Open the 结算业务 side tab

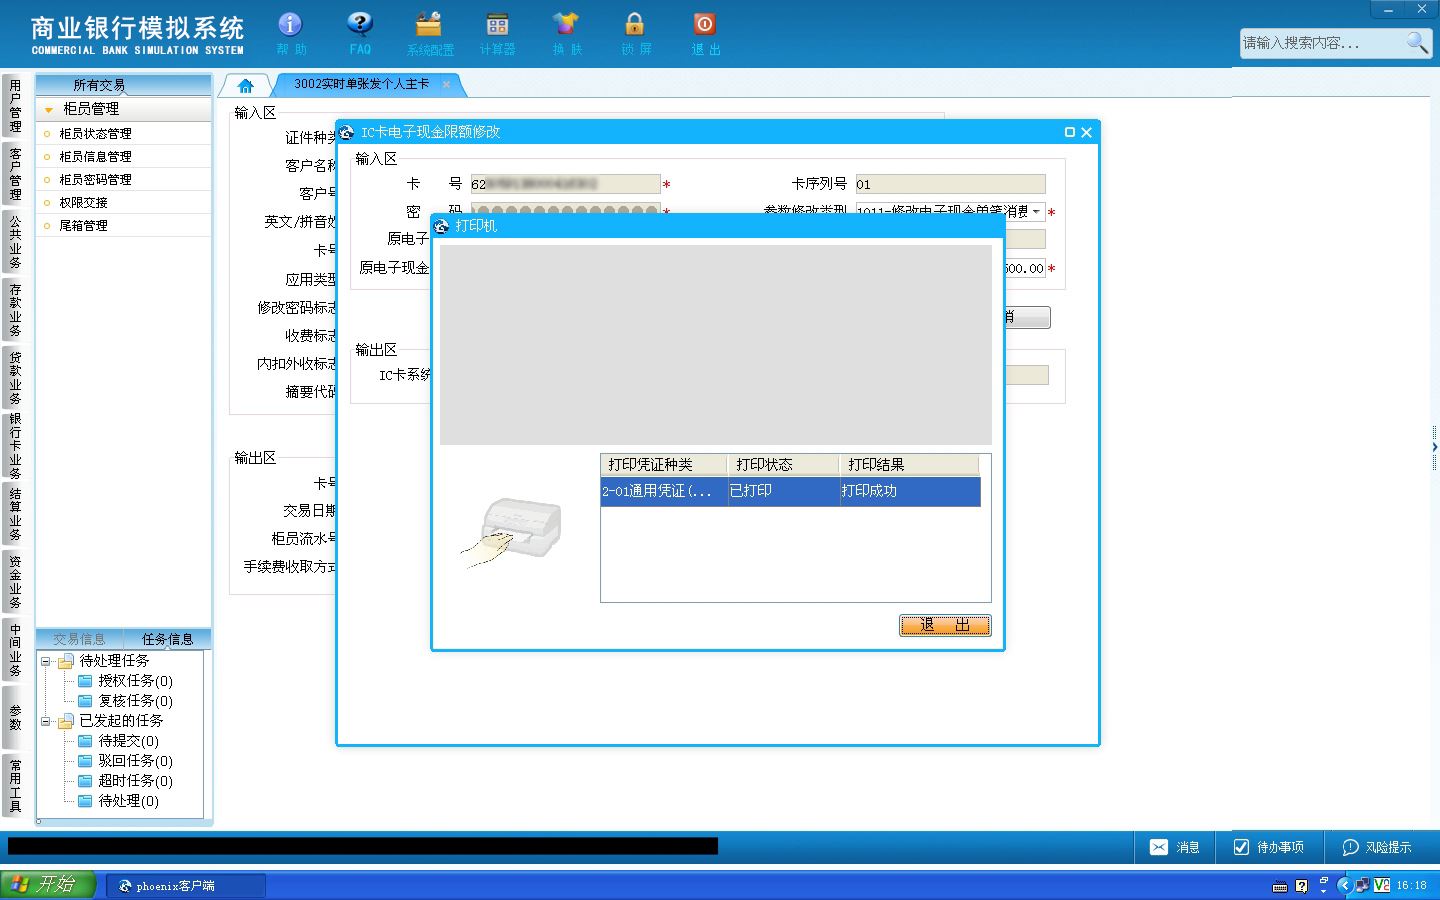[x=15, y=513]
